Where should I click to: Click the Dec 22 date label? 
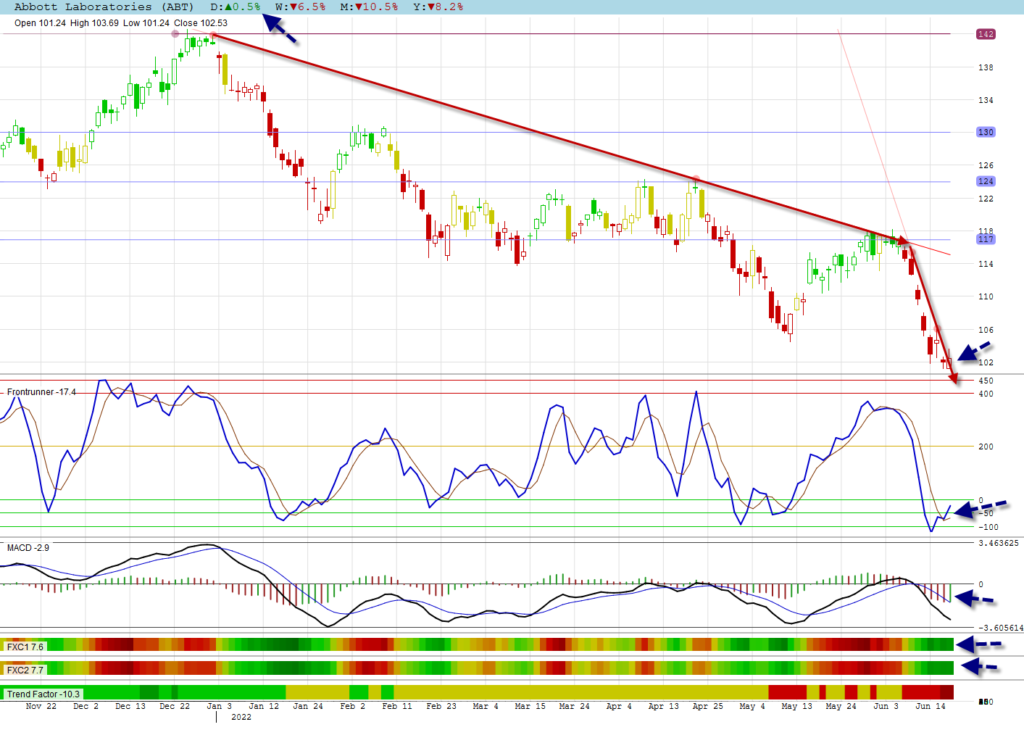click(x=174, y=706)
